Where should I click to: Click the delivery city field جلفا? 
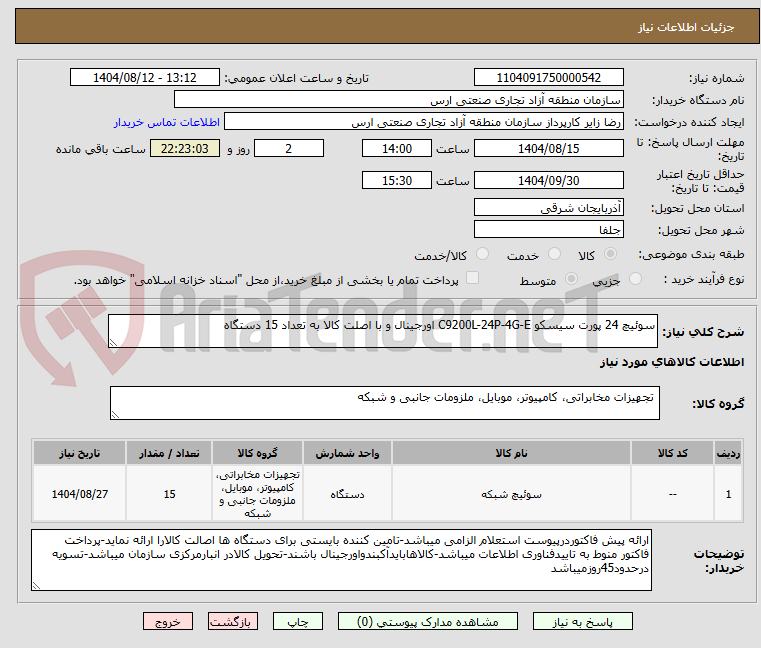pos(548,230)
